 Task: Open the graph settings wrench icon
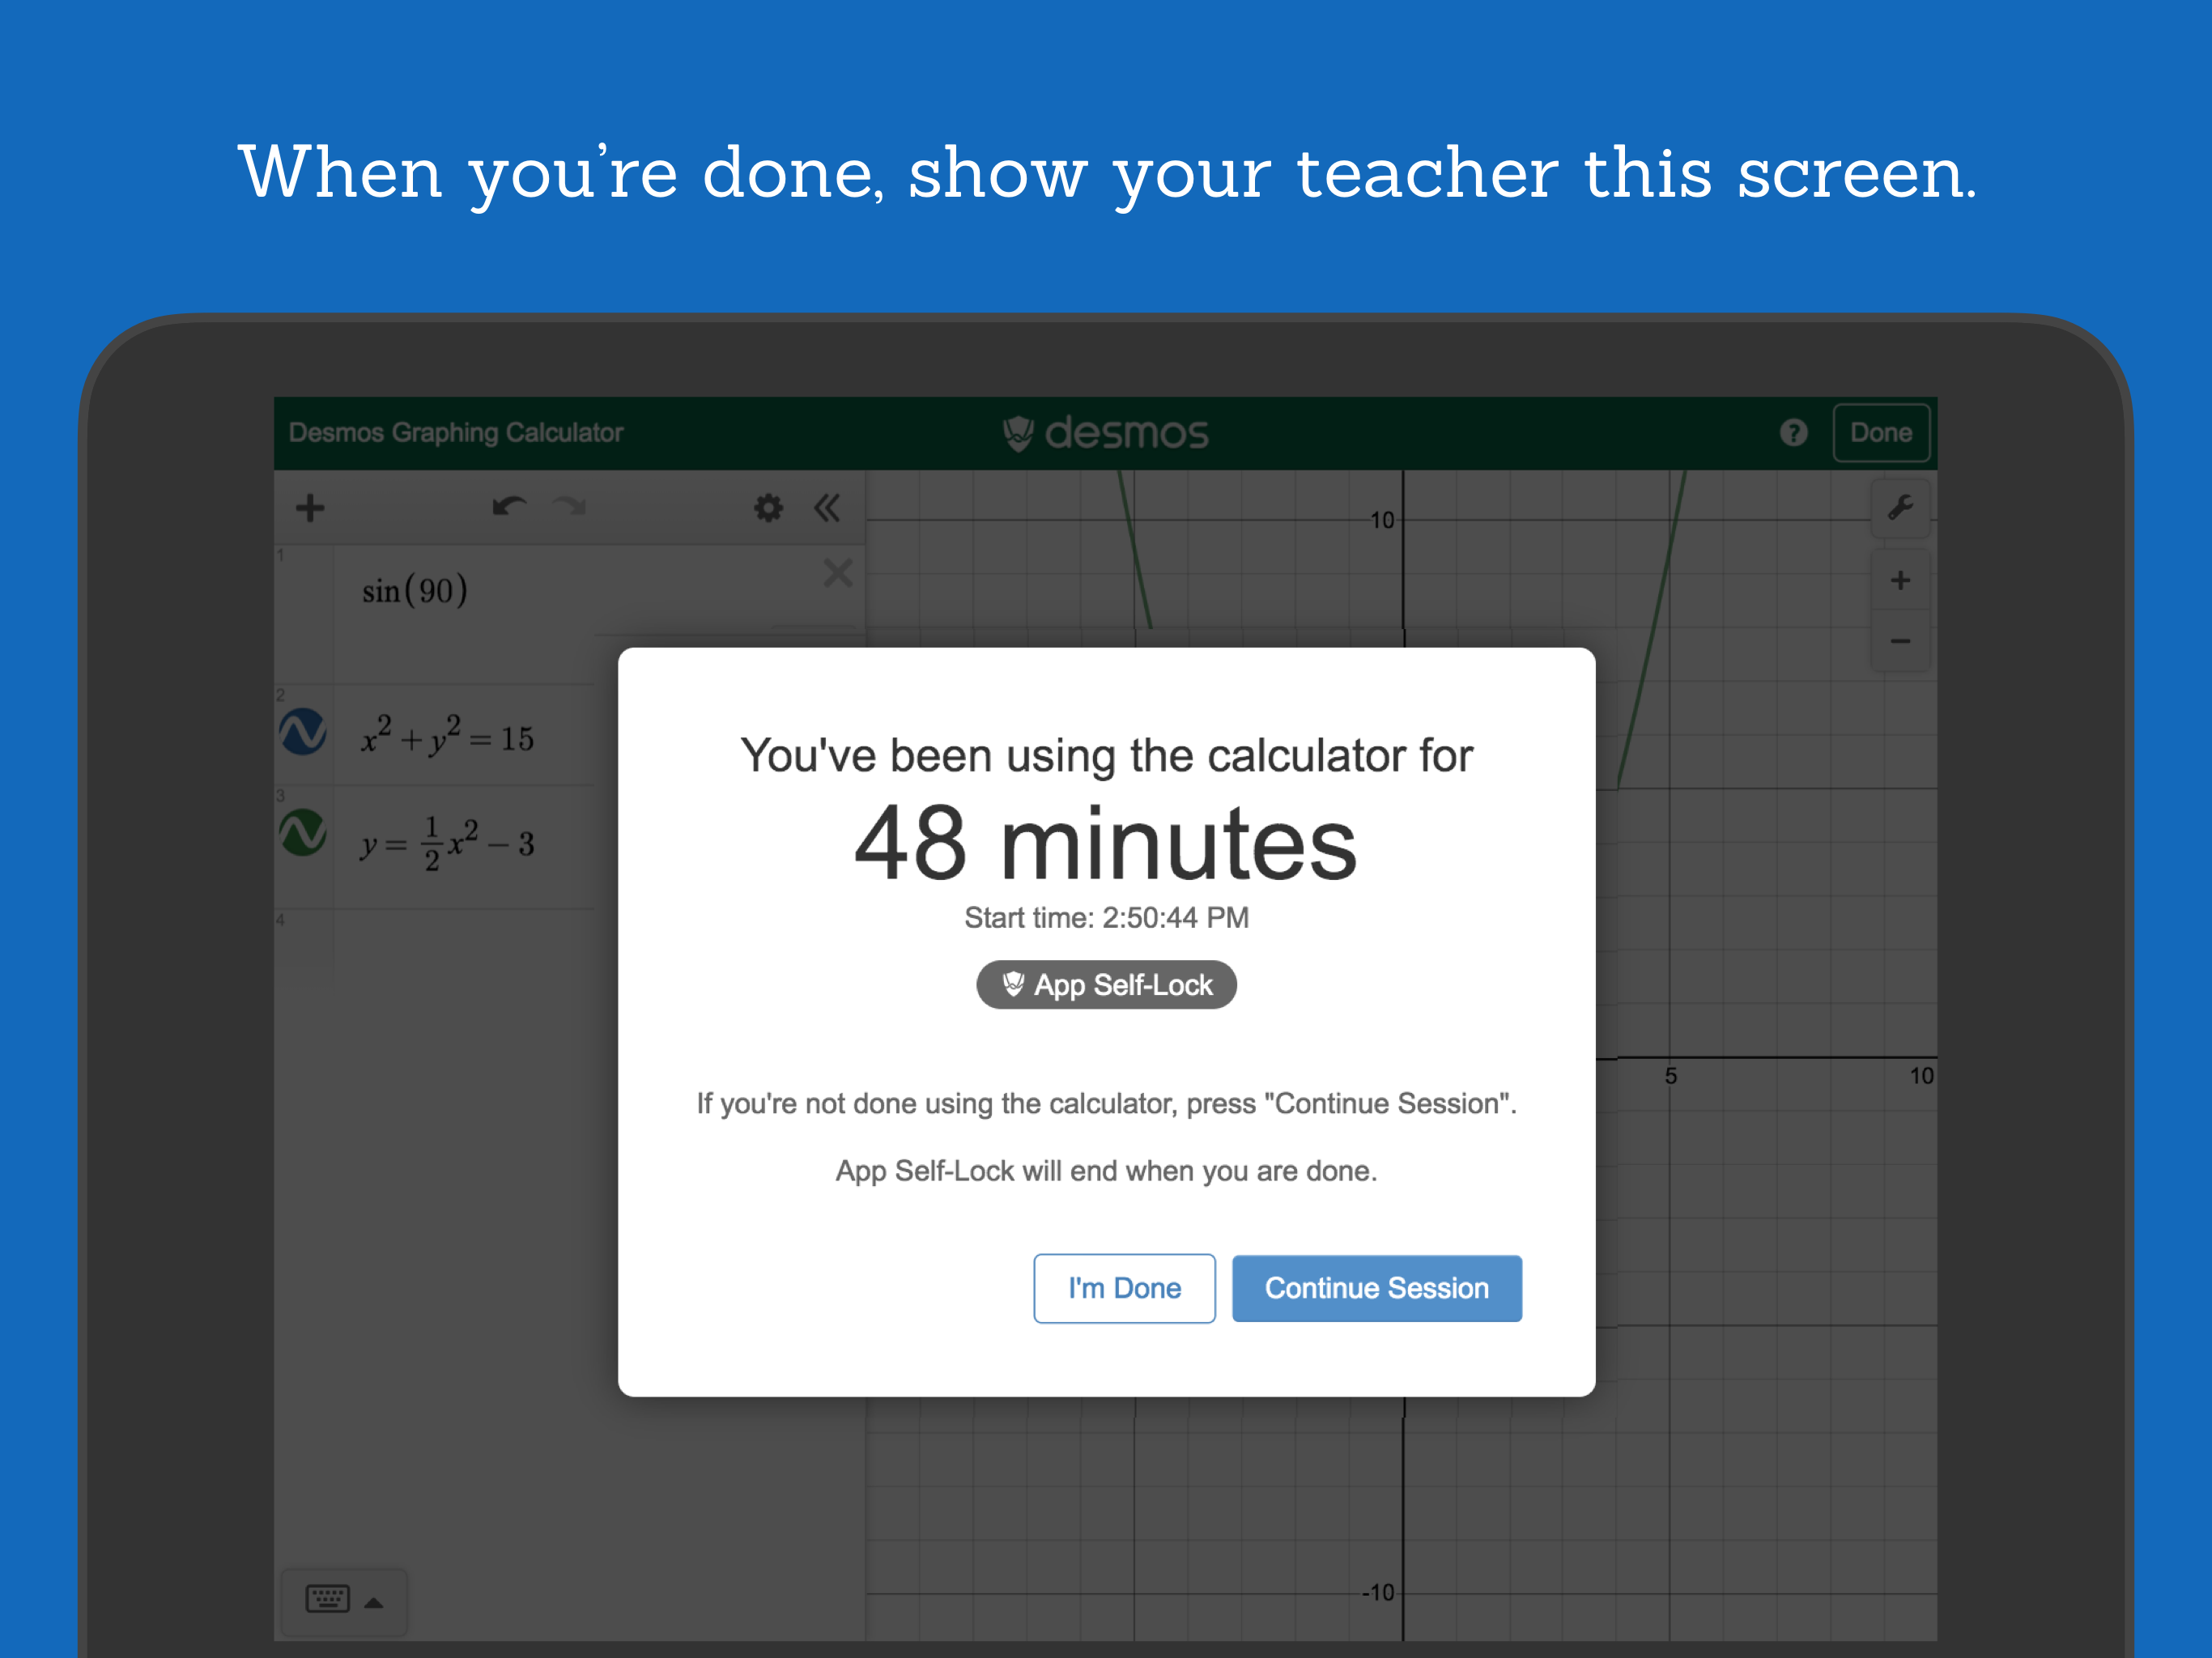click(1900, 508)
